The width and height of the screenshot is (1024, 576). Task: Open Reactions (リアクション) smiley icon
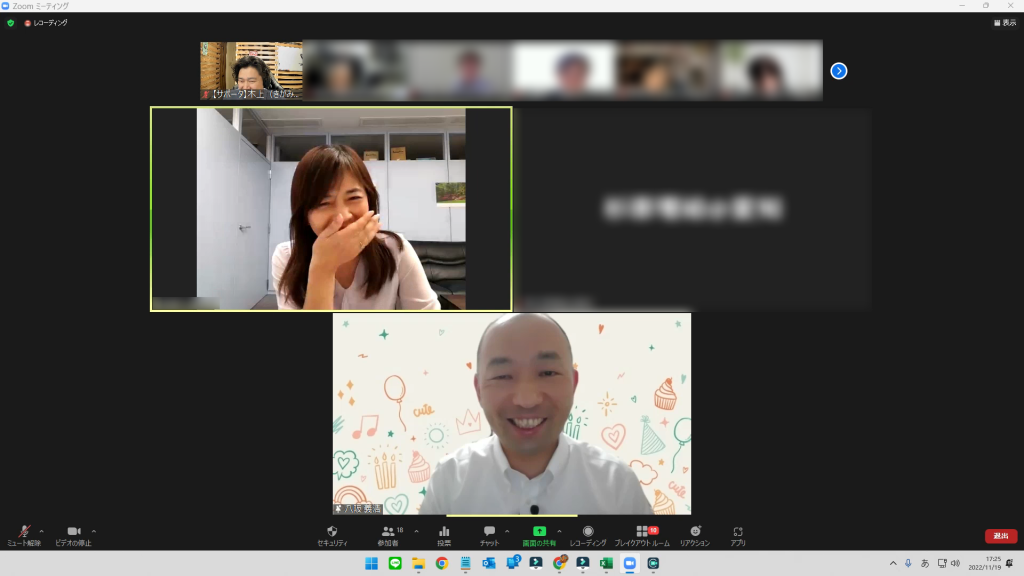695,535
